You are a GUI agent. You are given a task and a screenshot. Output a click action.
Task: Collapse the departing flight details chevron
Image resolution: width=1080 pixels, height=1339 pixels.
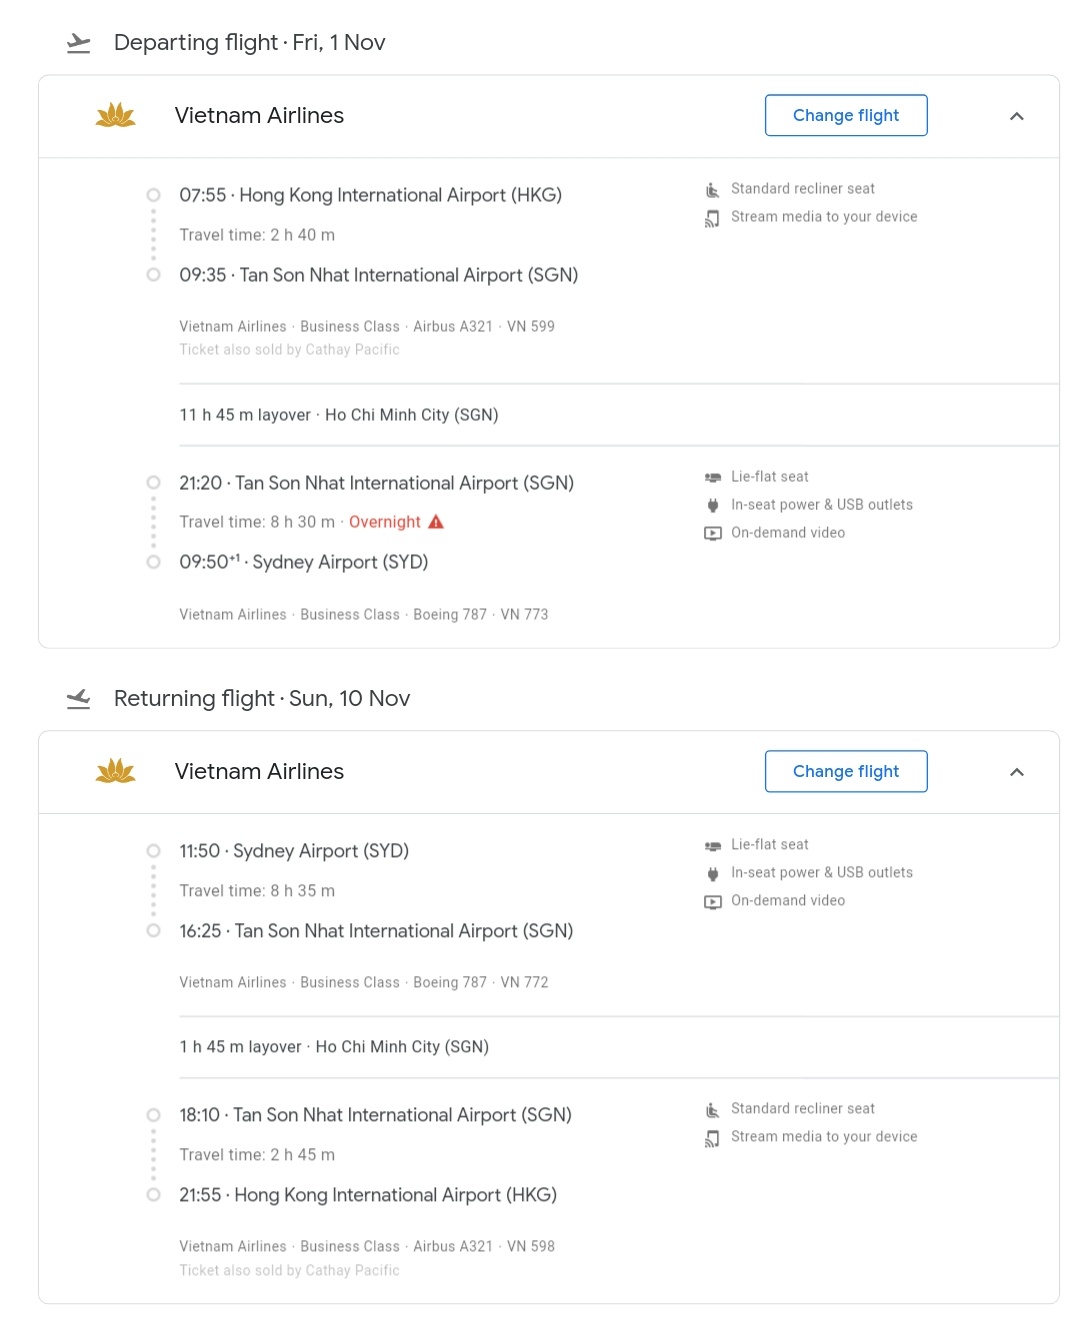point(1017,116)
